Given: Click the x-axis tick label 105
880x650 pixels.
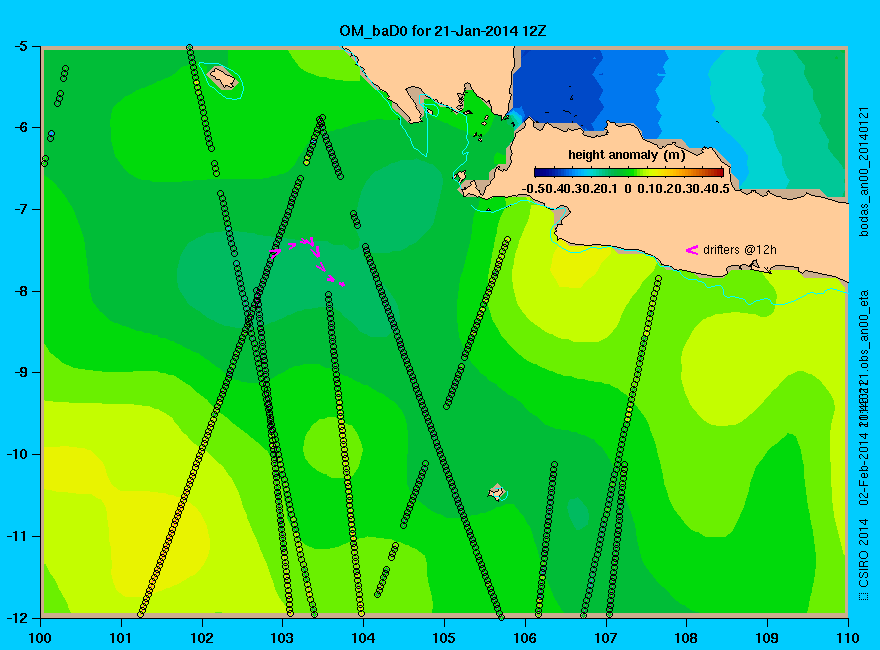Looking at the screenshot, I should click(444, 638).
